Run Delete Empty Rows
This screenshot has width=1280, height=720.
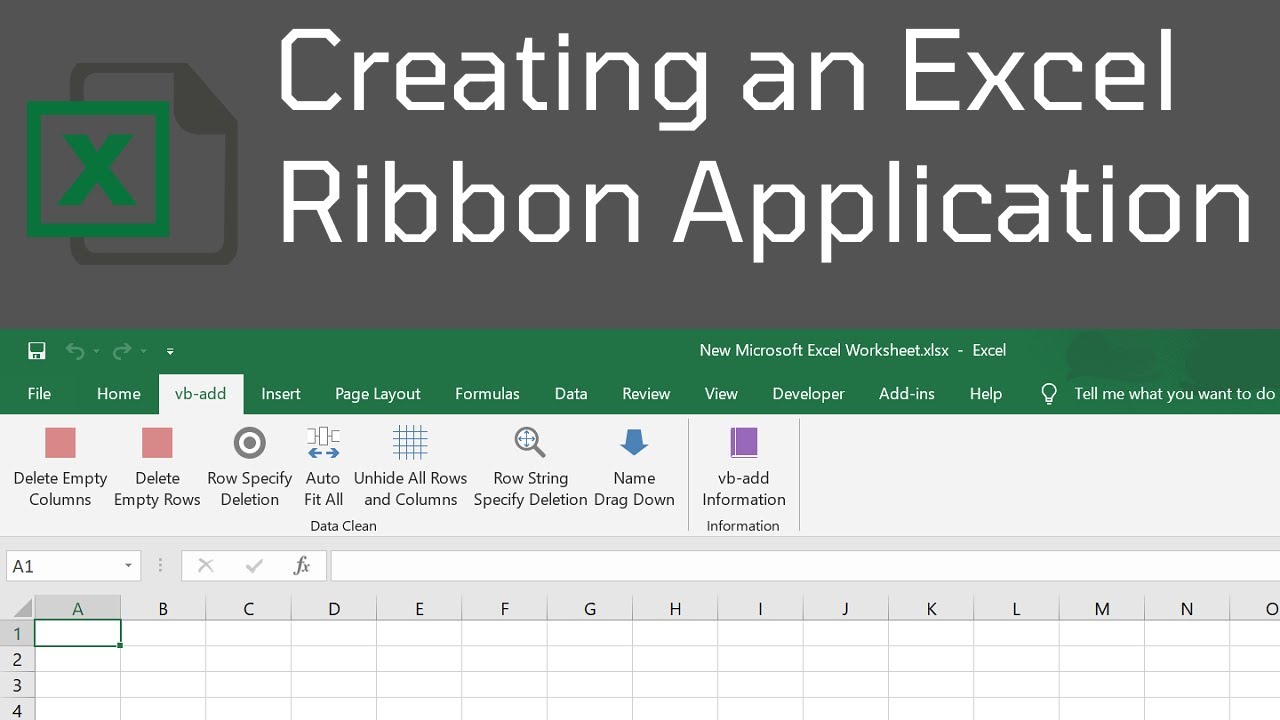point(157,468)
